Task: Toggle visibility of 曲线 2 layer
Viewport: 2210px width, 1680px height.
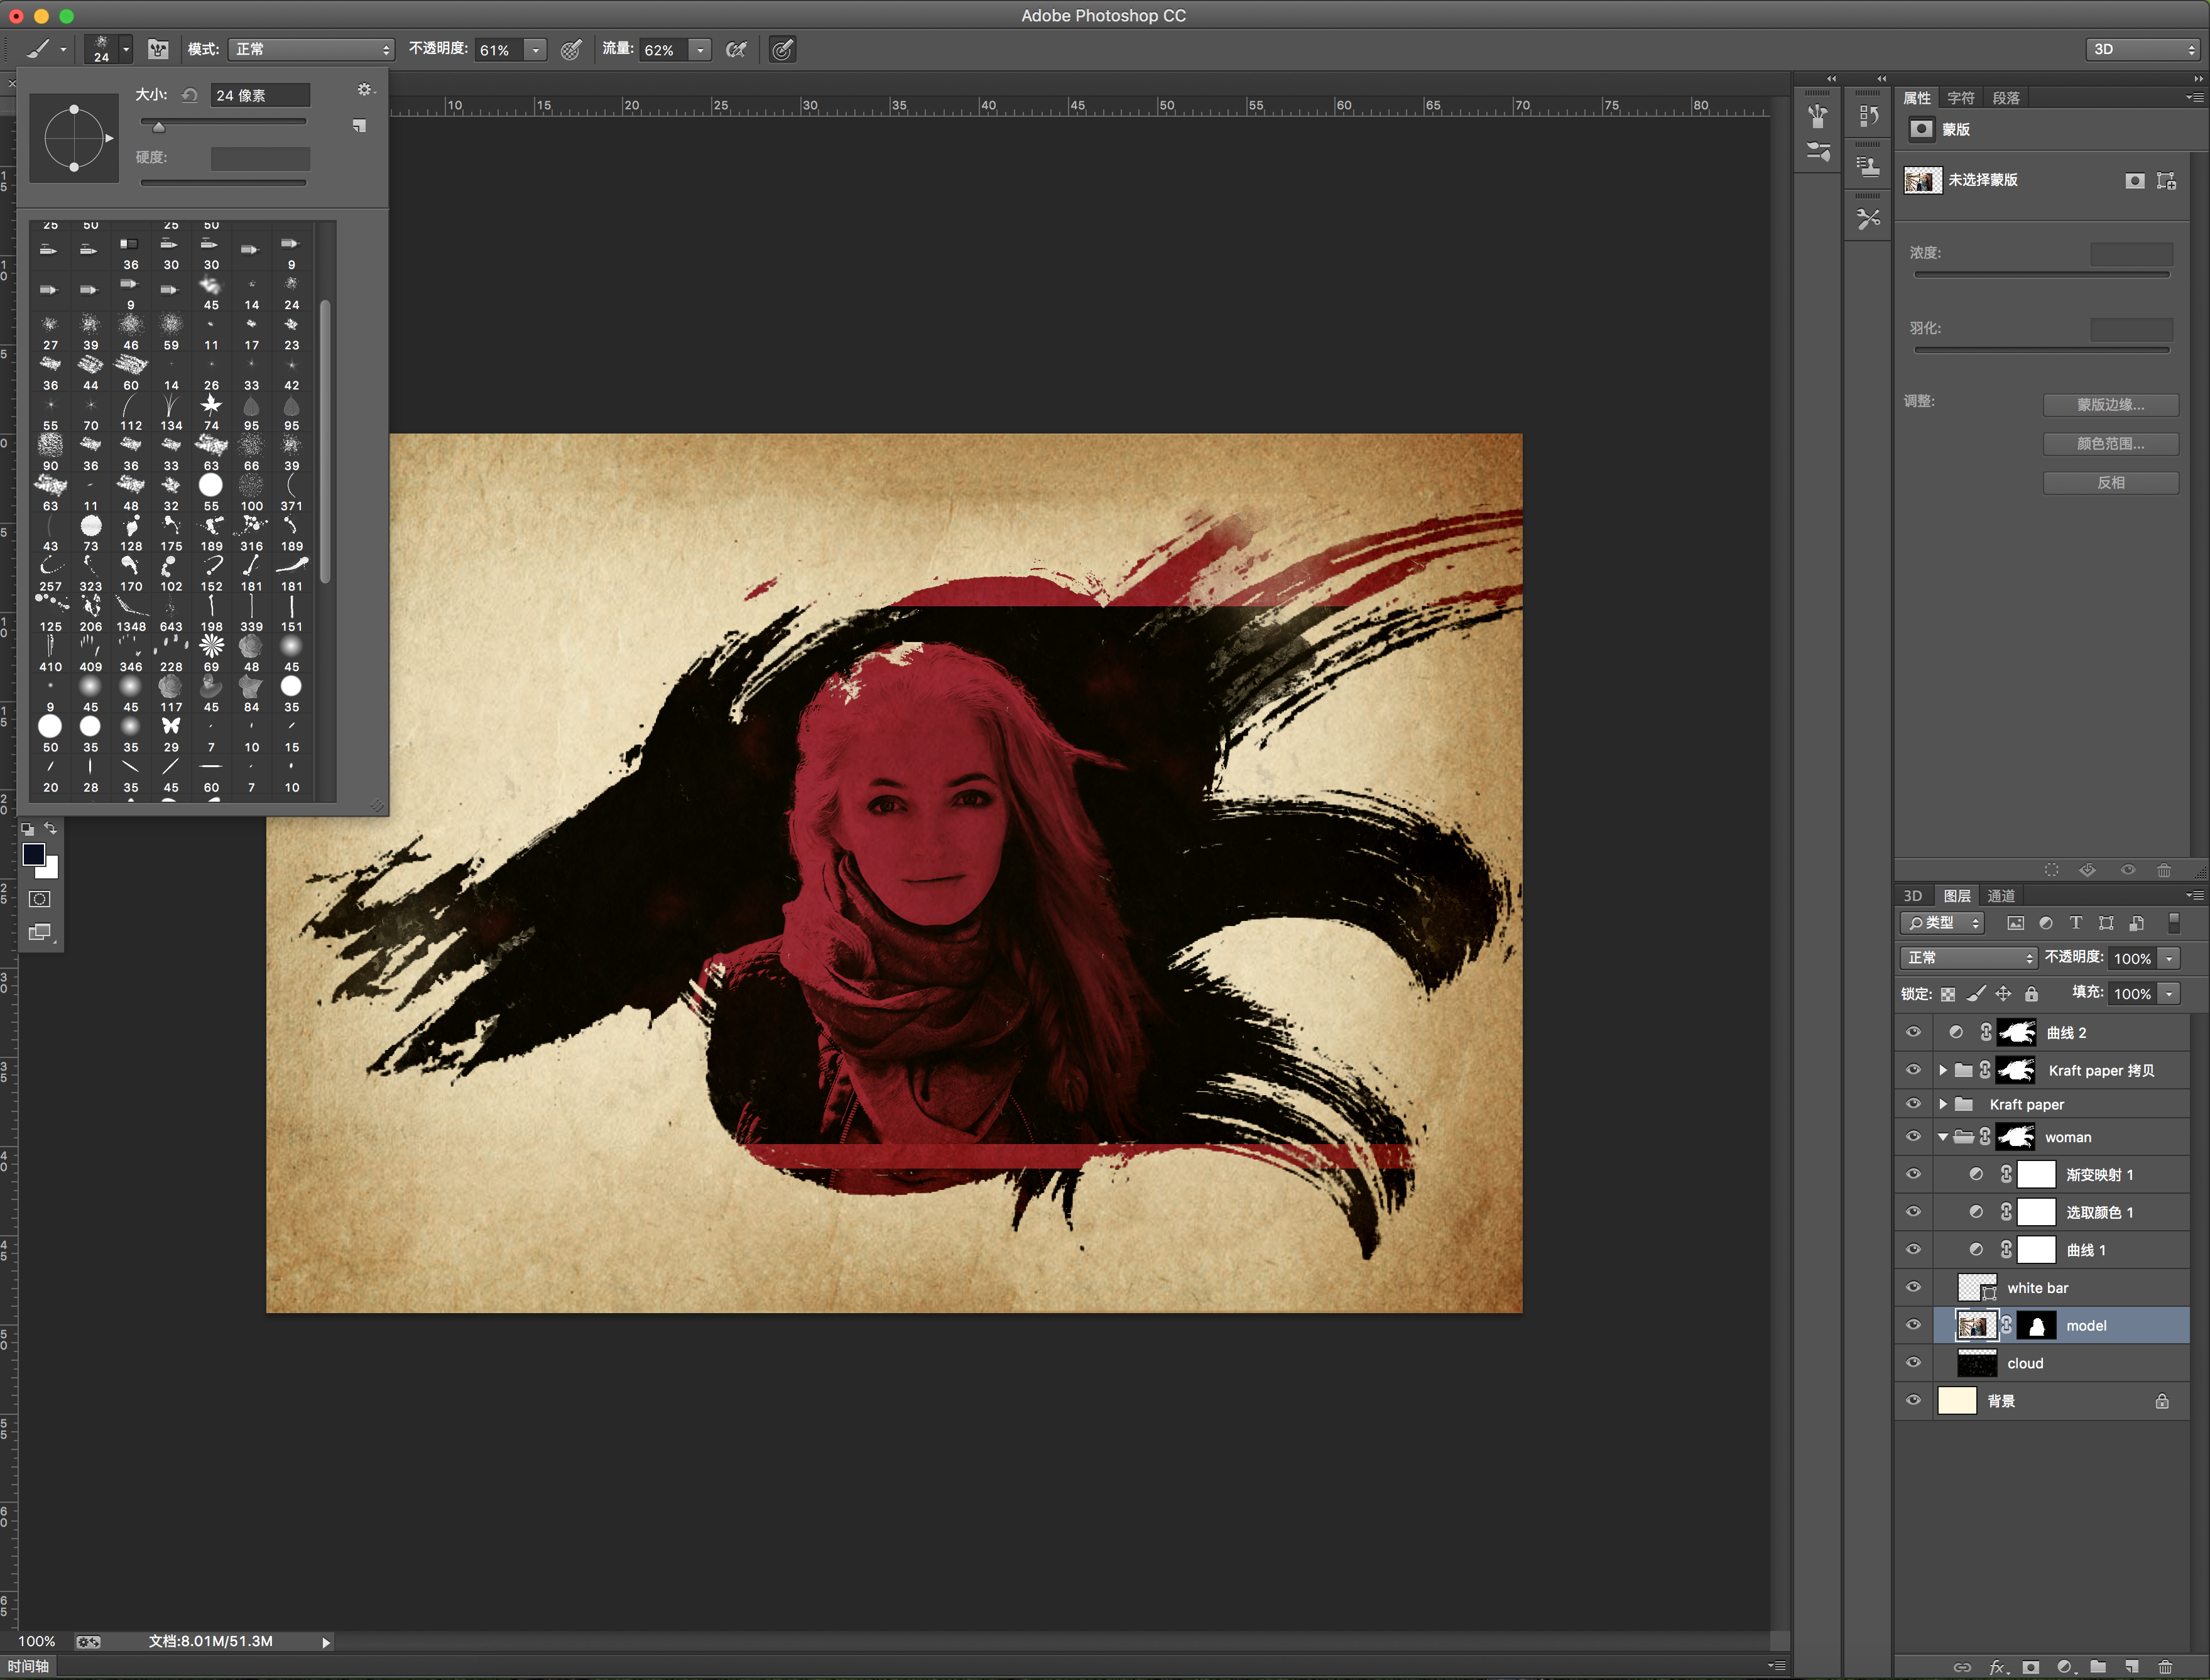Action: tap(1913, 1032)
